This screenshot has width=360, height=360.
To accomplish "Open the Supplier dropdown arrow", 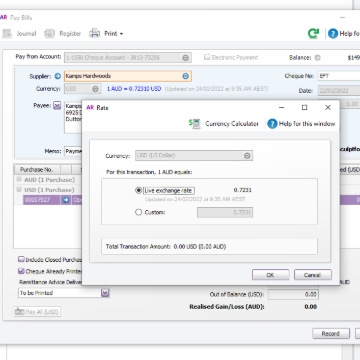I will pos(186,76).
